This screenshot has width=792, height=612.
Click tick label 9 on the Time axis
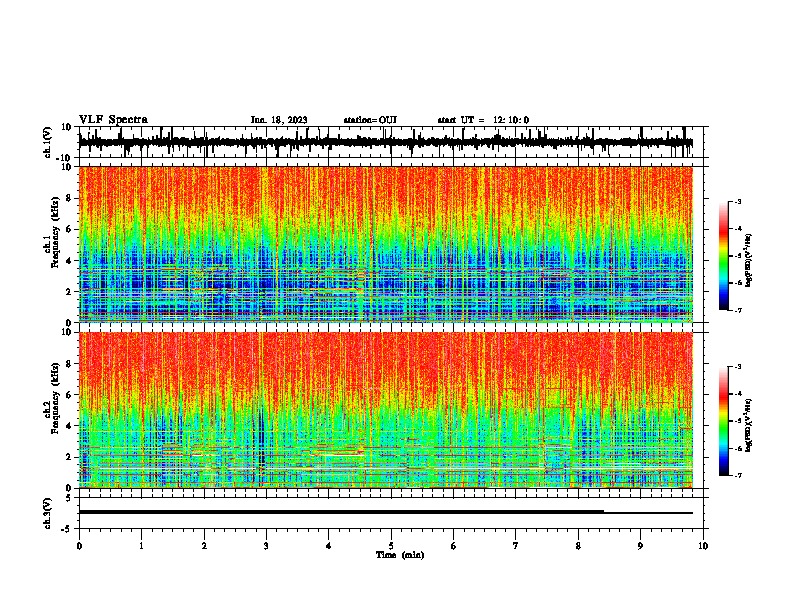pyautogui.click(x=640, y=546)
